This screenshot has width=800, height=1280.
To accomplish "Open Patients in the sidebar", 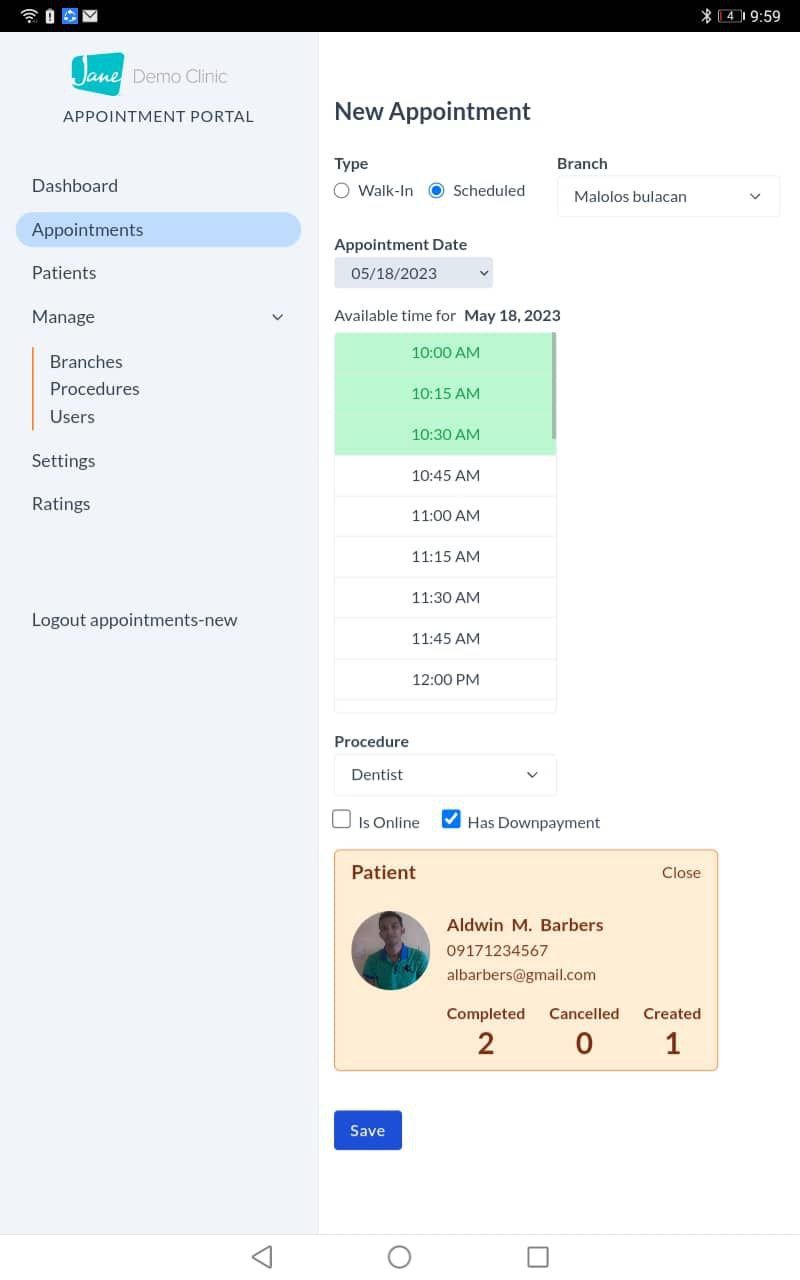I will 64,273.
